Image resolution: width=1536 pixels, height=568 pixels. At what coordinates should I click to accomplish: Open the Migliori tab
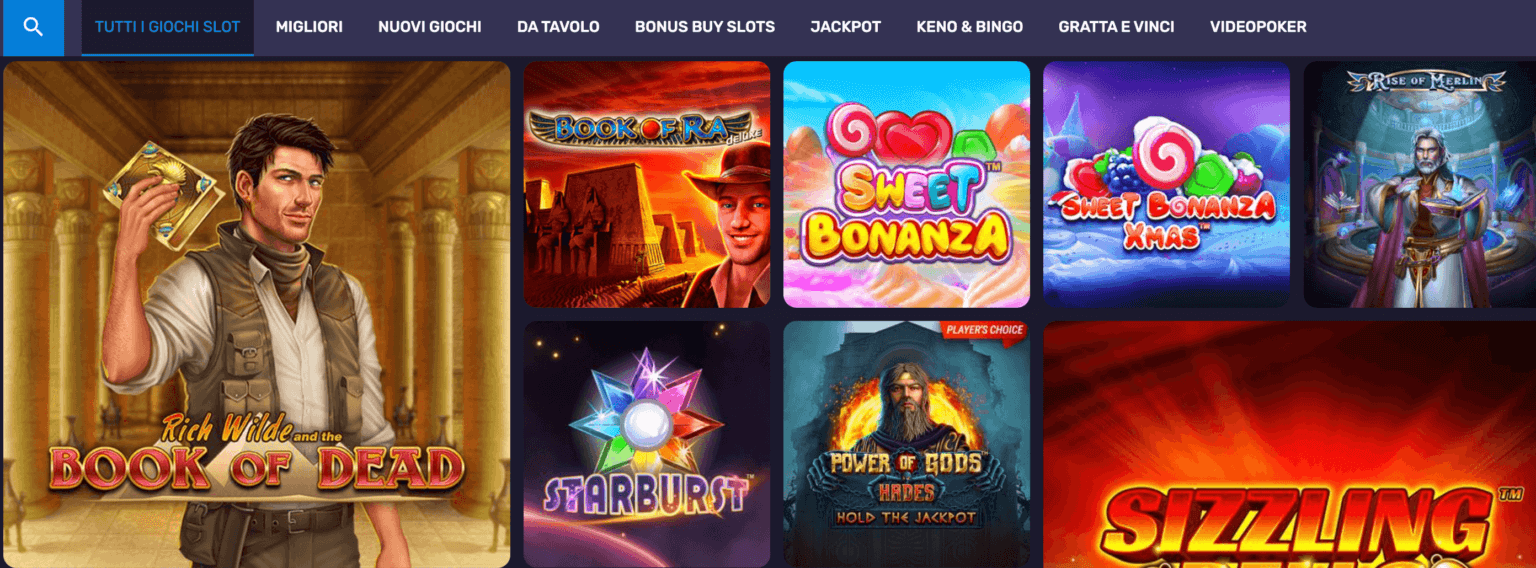309,27
